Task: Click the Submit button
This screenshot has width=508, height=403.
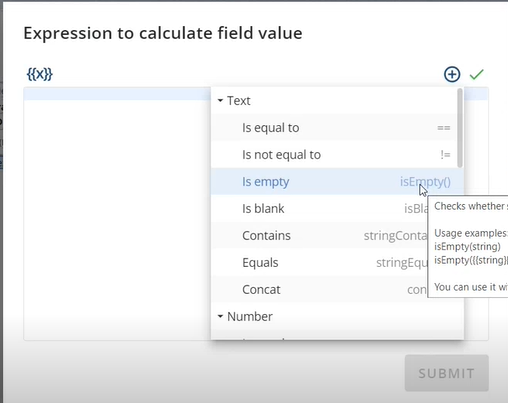Action: [x=447, y=373]
